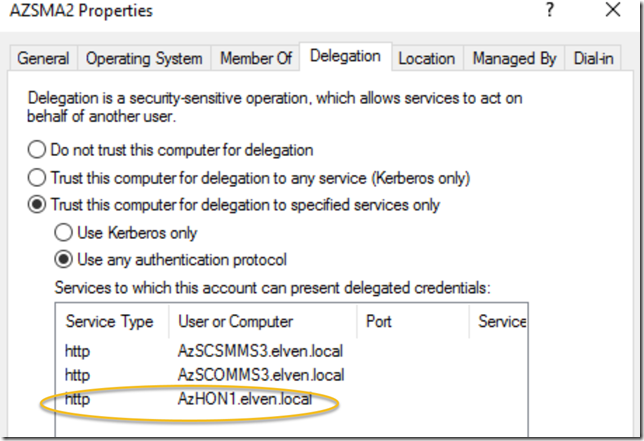This screenshot has height=441, width=644.
Task: Sort by Service Type column header
Action: 109,322
